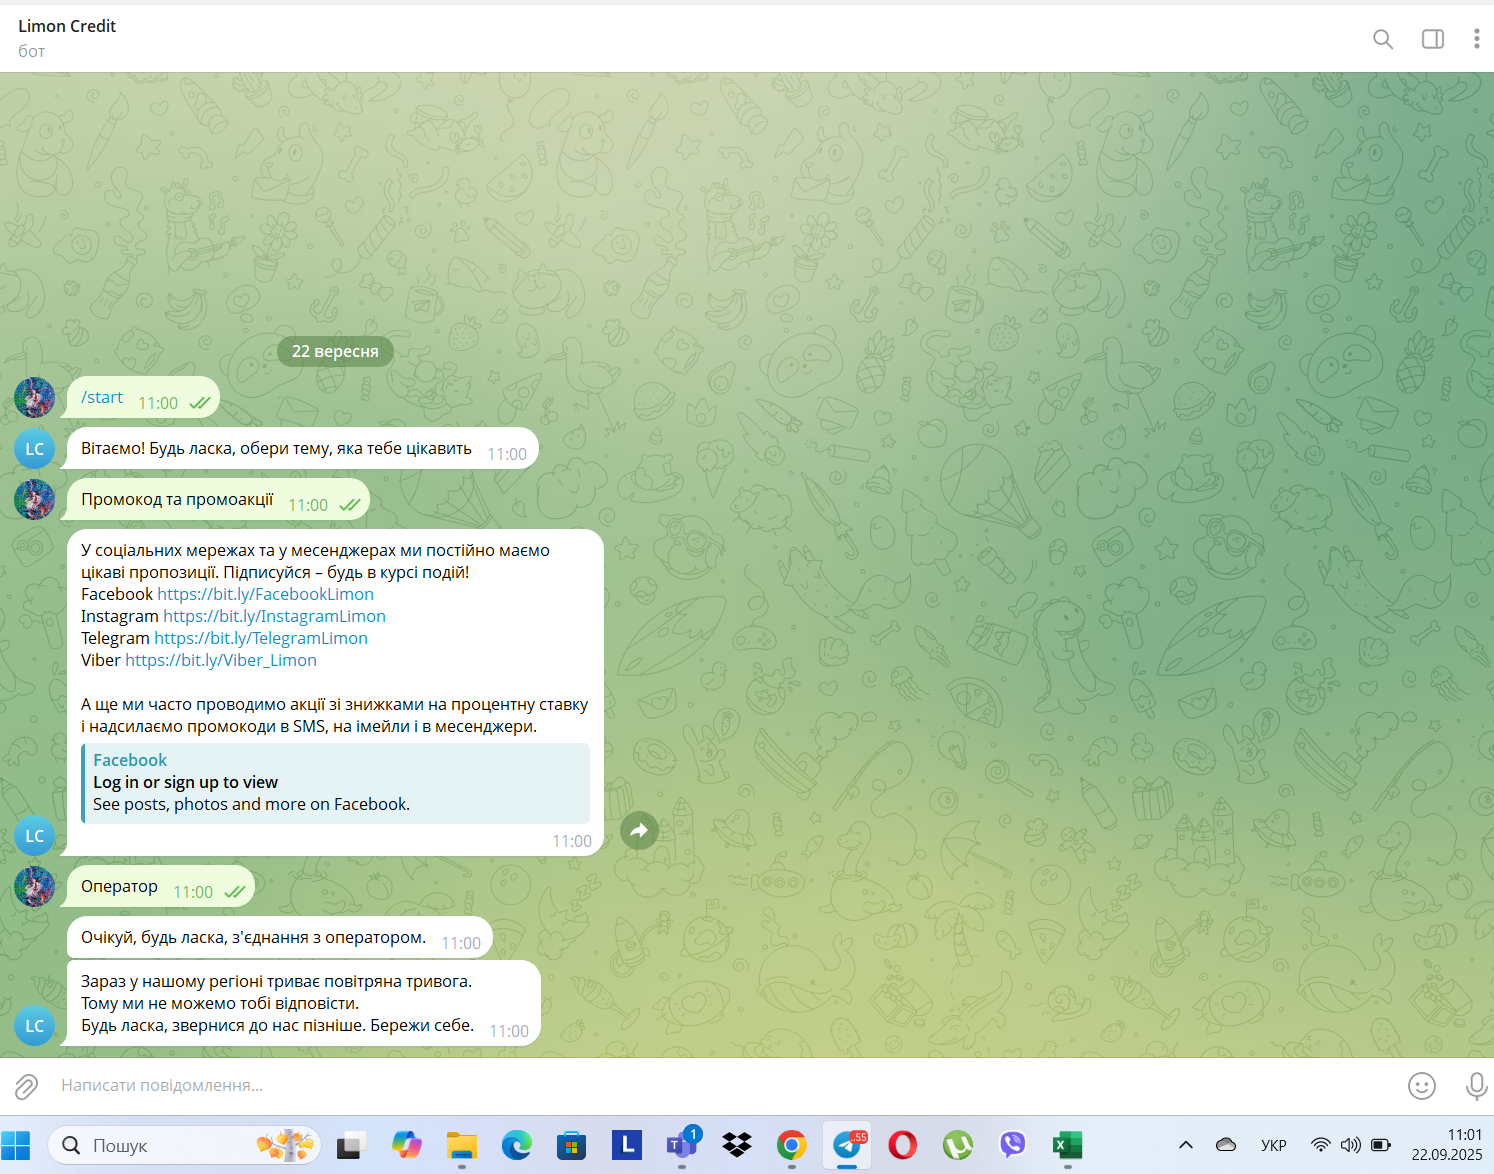Open search in Limon Credit chat

(1382, 39)
